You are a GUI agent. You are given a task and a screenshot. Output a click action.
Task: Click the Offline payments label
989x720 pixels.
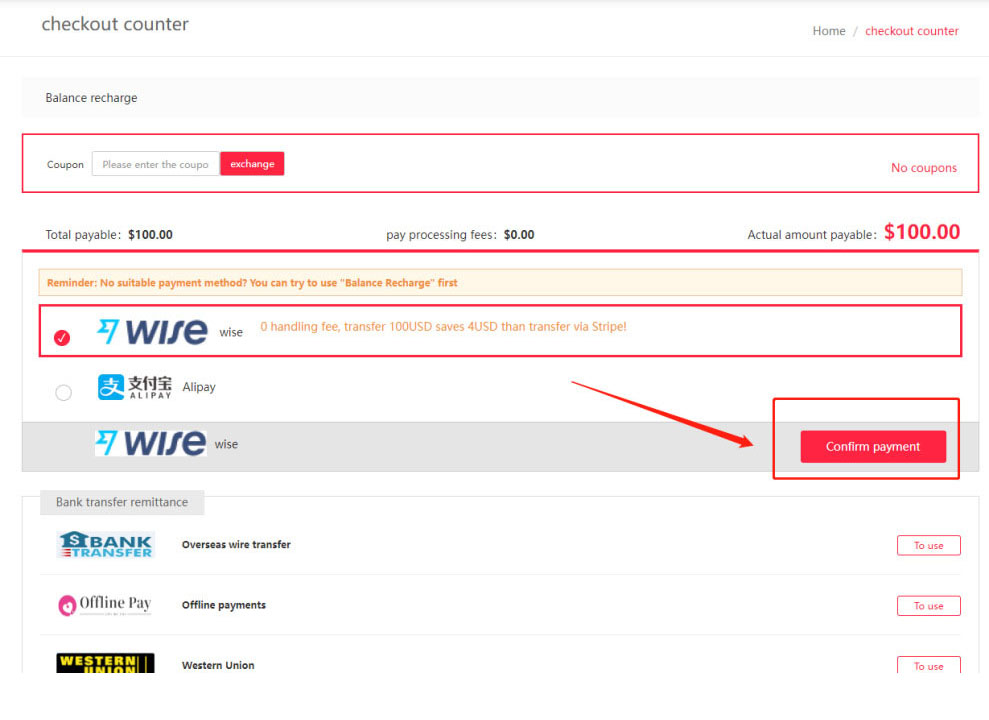(223, 605)
